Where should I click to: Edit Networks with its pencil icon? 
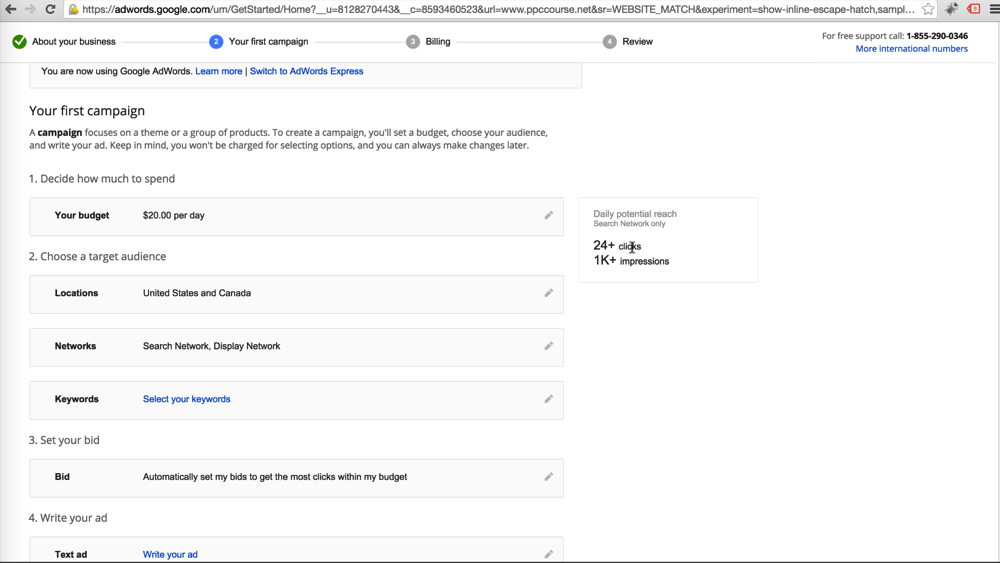point(548,346)
